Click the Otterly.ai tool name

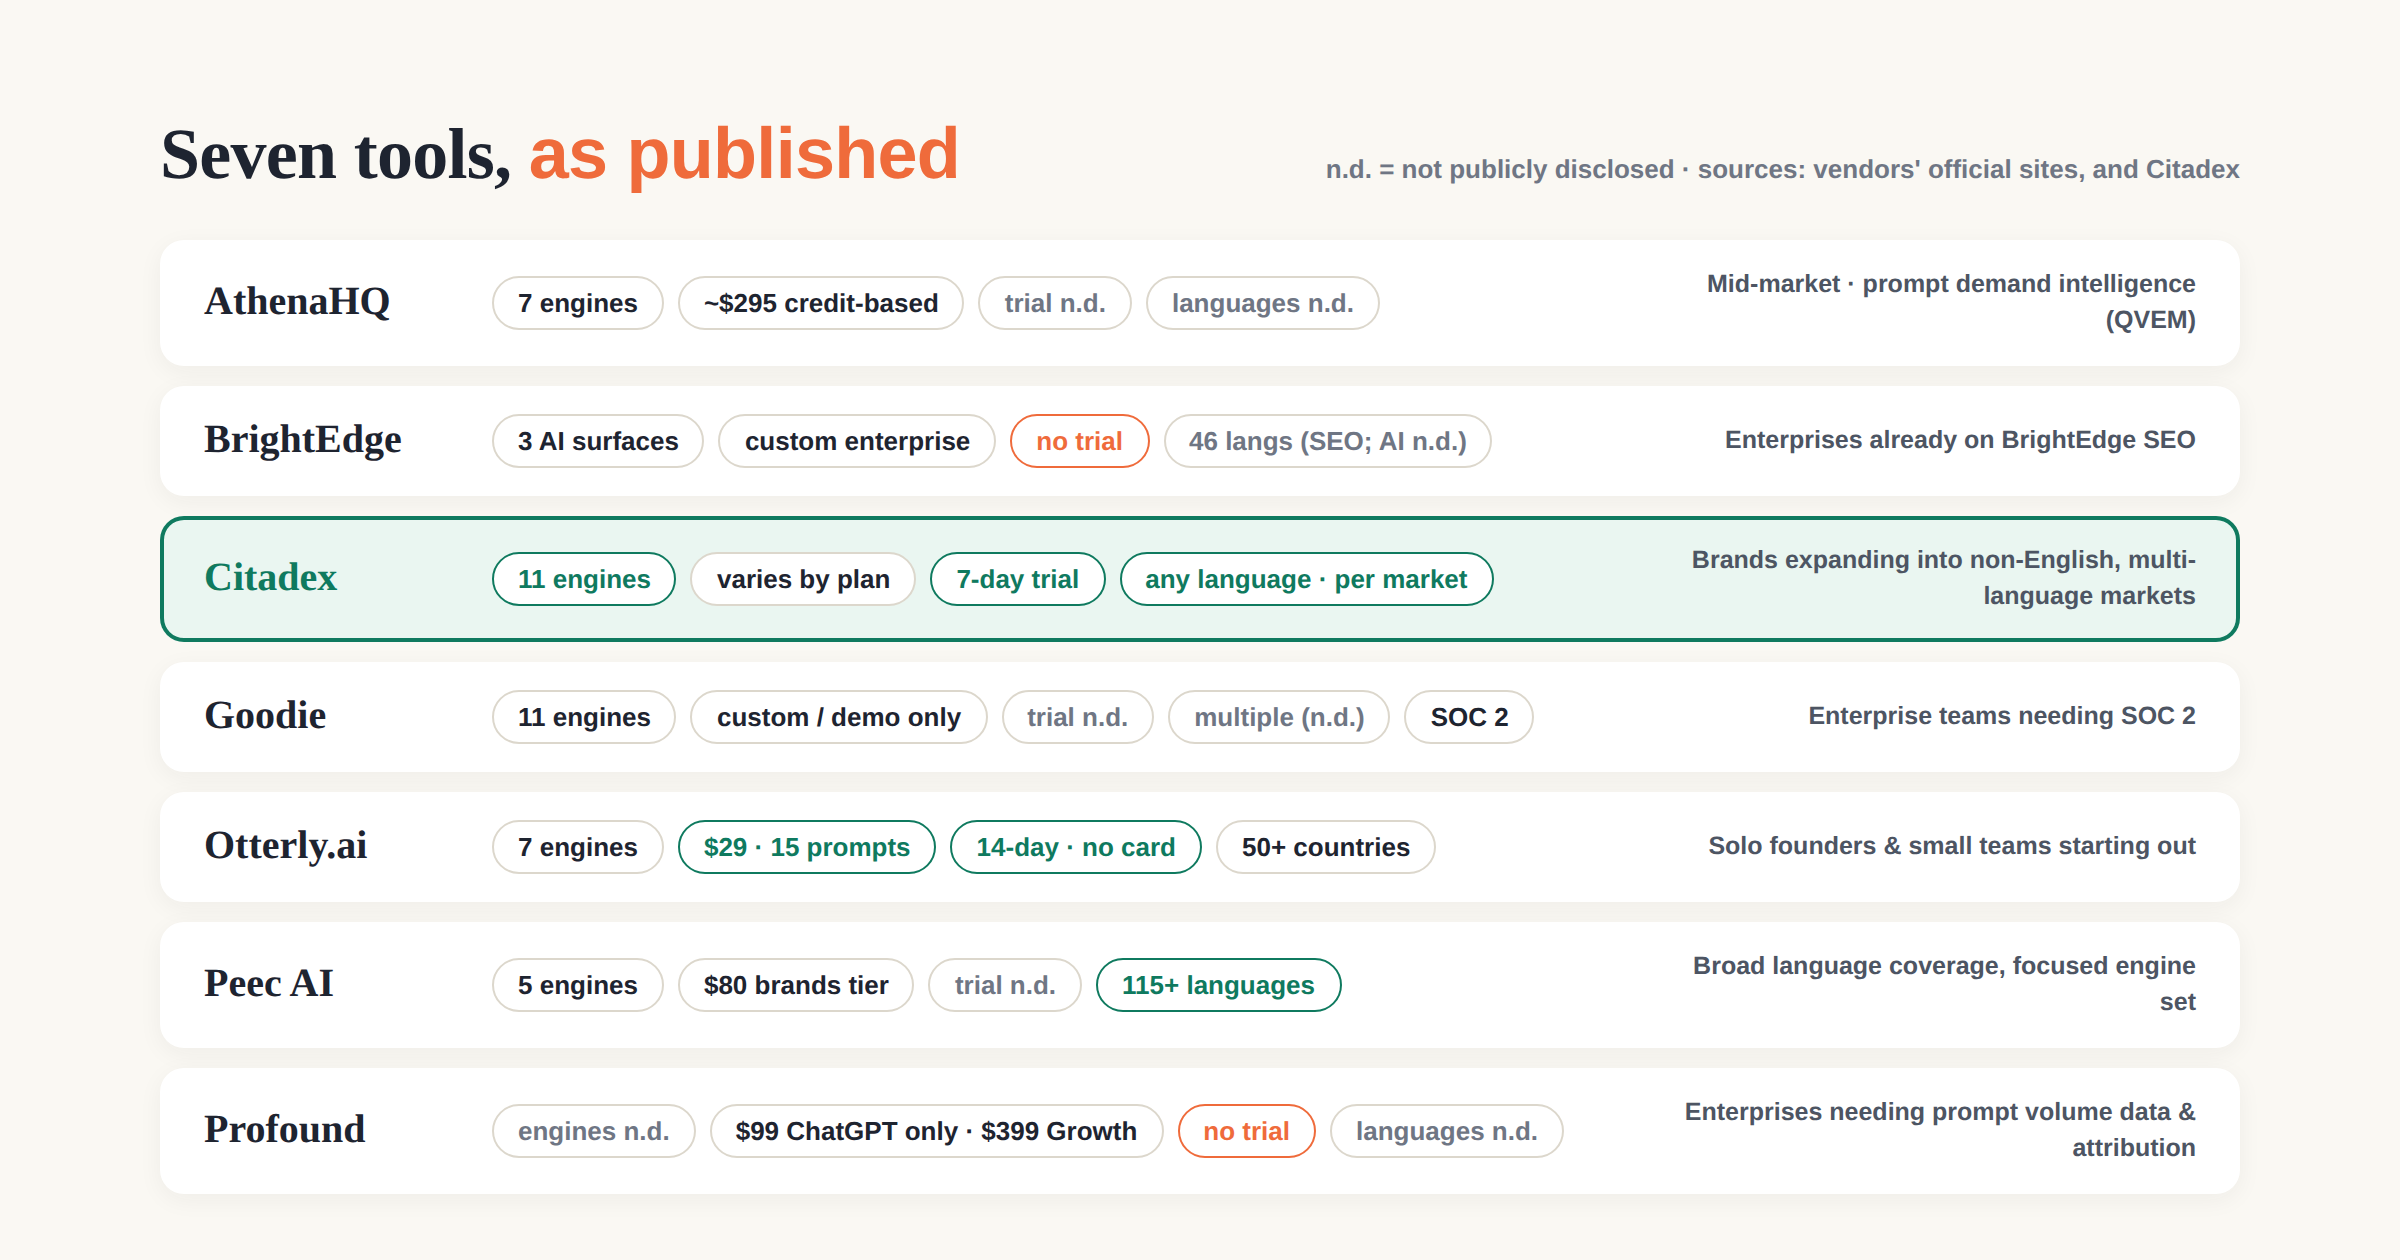pyautogui.click(x=286, y=846)
